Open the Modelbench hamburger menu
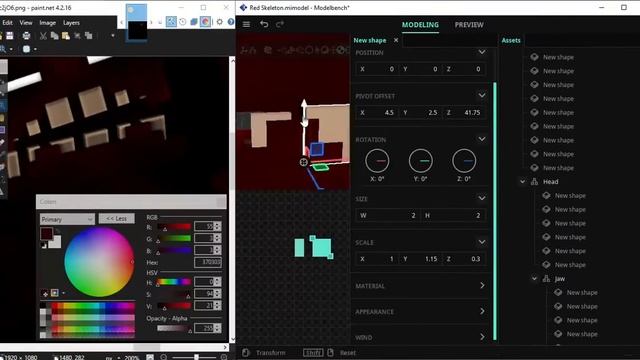640x360 pixels. coord(246,24)
